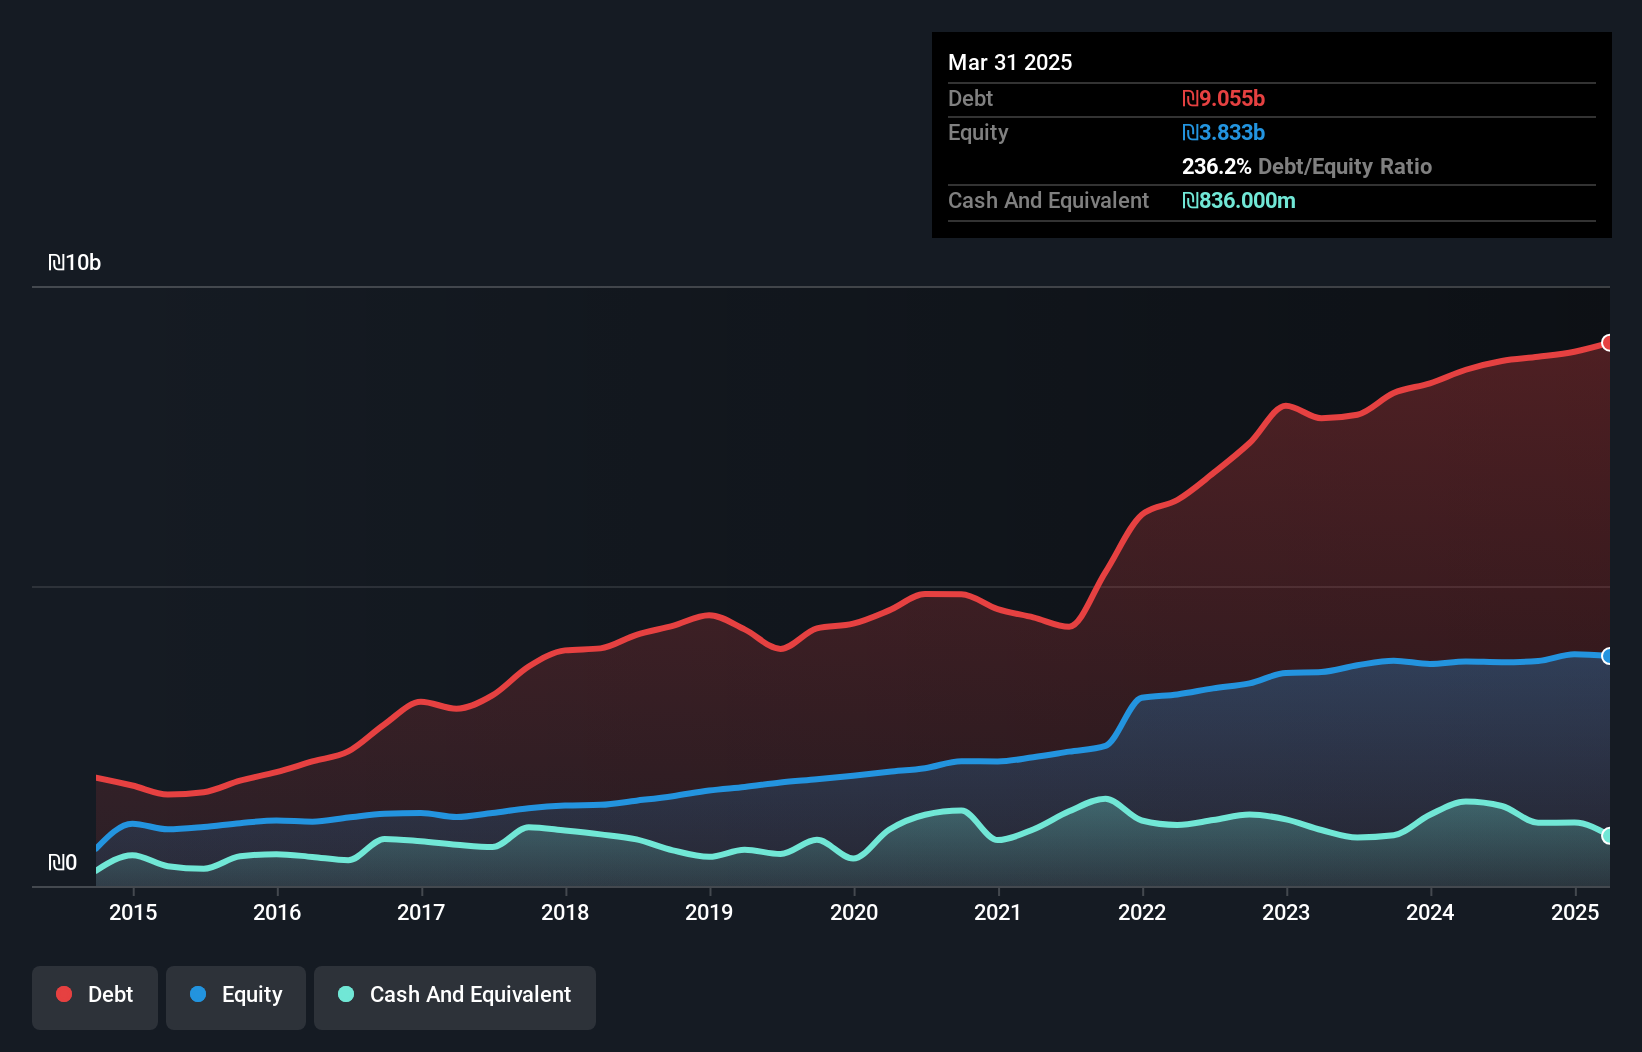Click the 2025 x-axis label
Screen dimensions: 1642x1052
coord(1575,912)
